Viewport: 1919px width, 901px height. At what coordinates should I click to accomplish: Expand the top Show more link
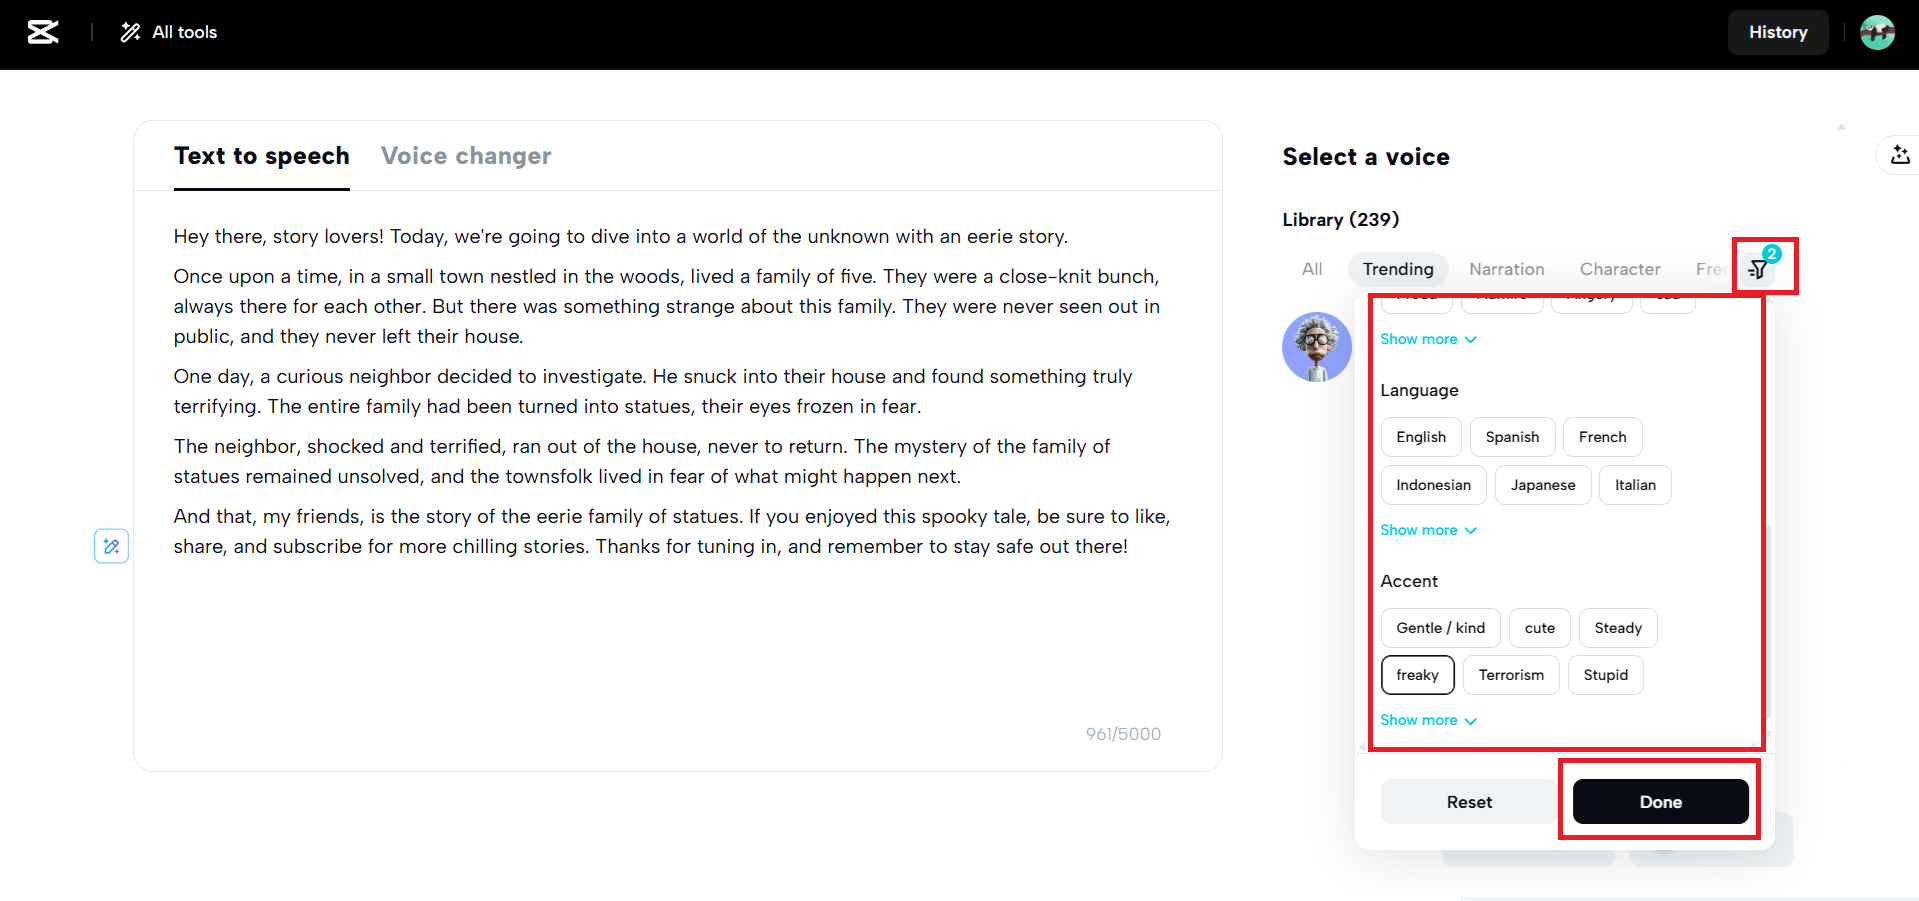point(1427,339)
